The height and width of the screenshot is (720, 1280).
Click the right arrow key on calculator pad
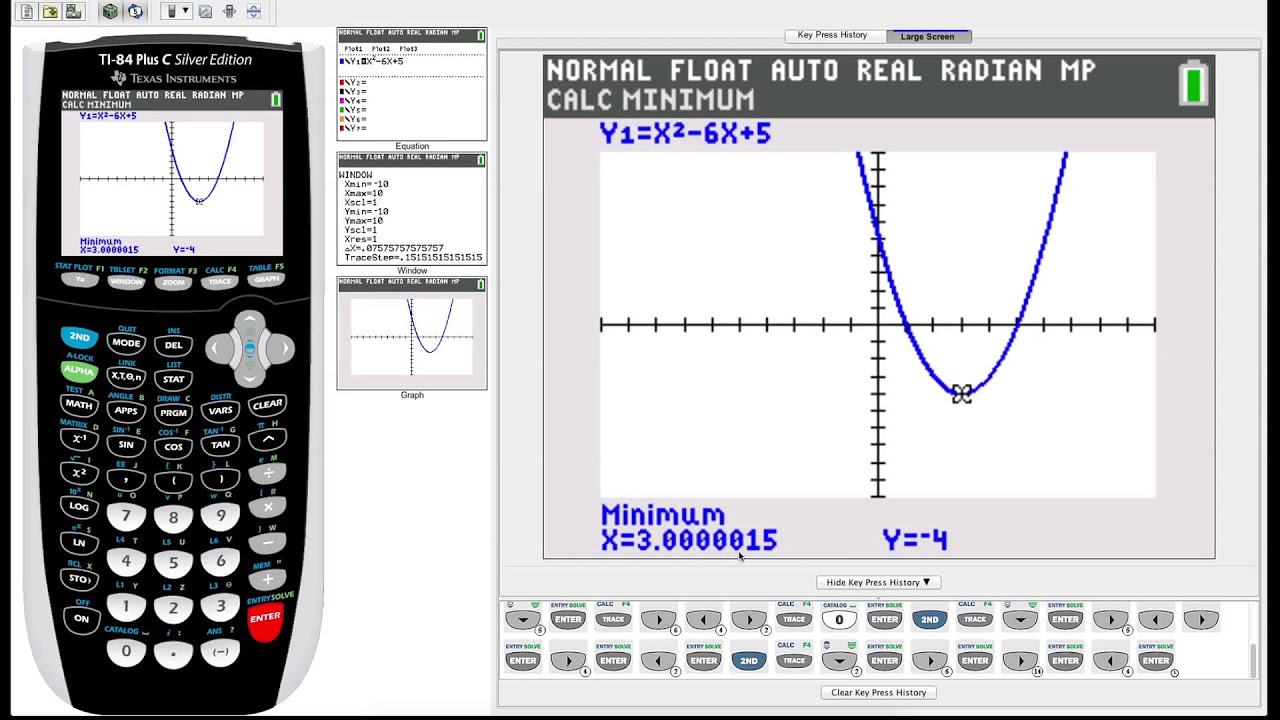(283, 348)
